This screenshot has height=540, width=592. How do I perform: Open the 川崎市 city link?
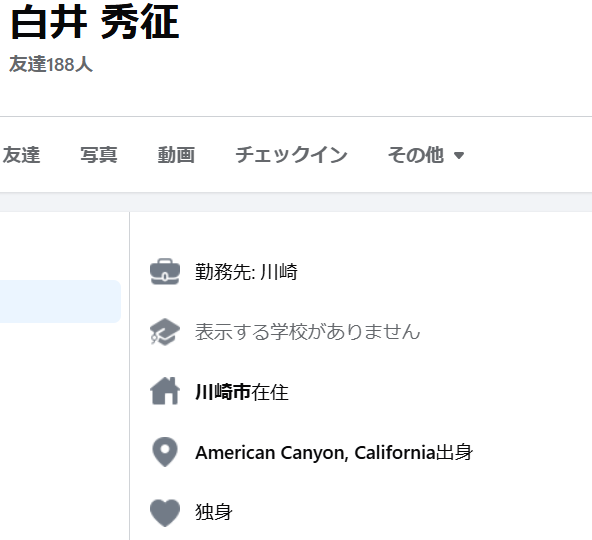pyautogui.click(x=223, y=392)
